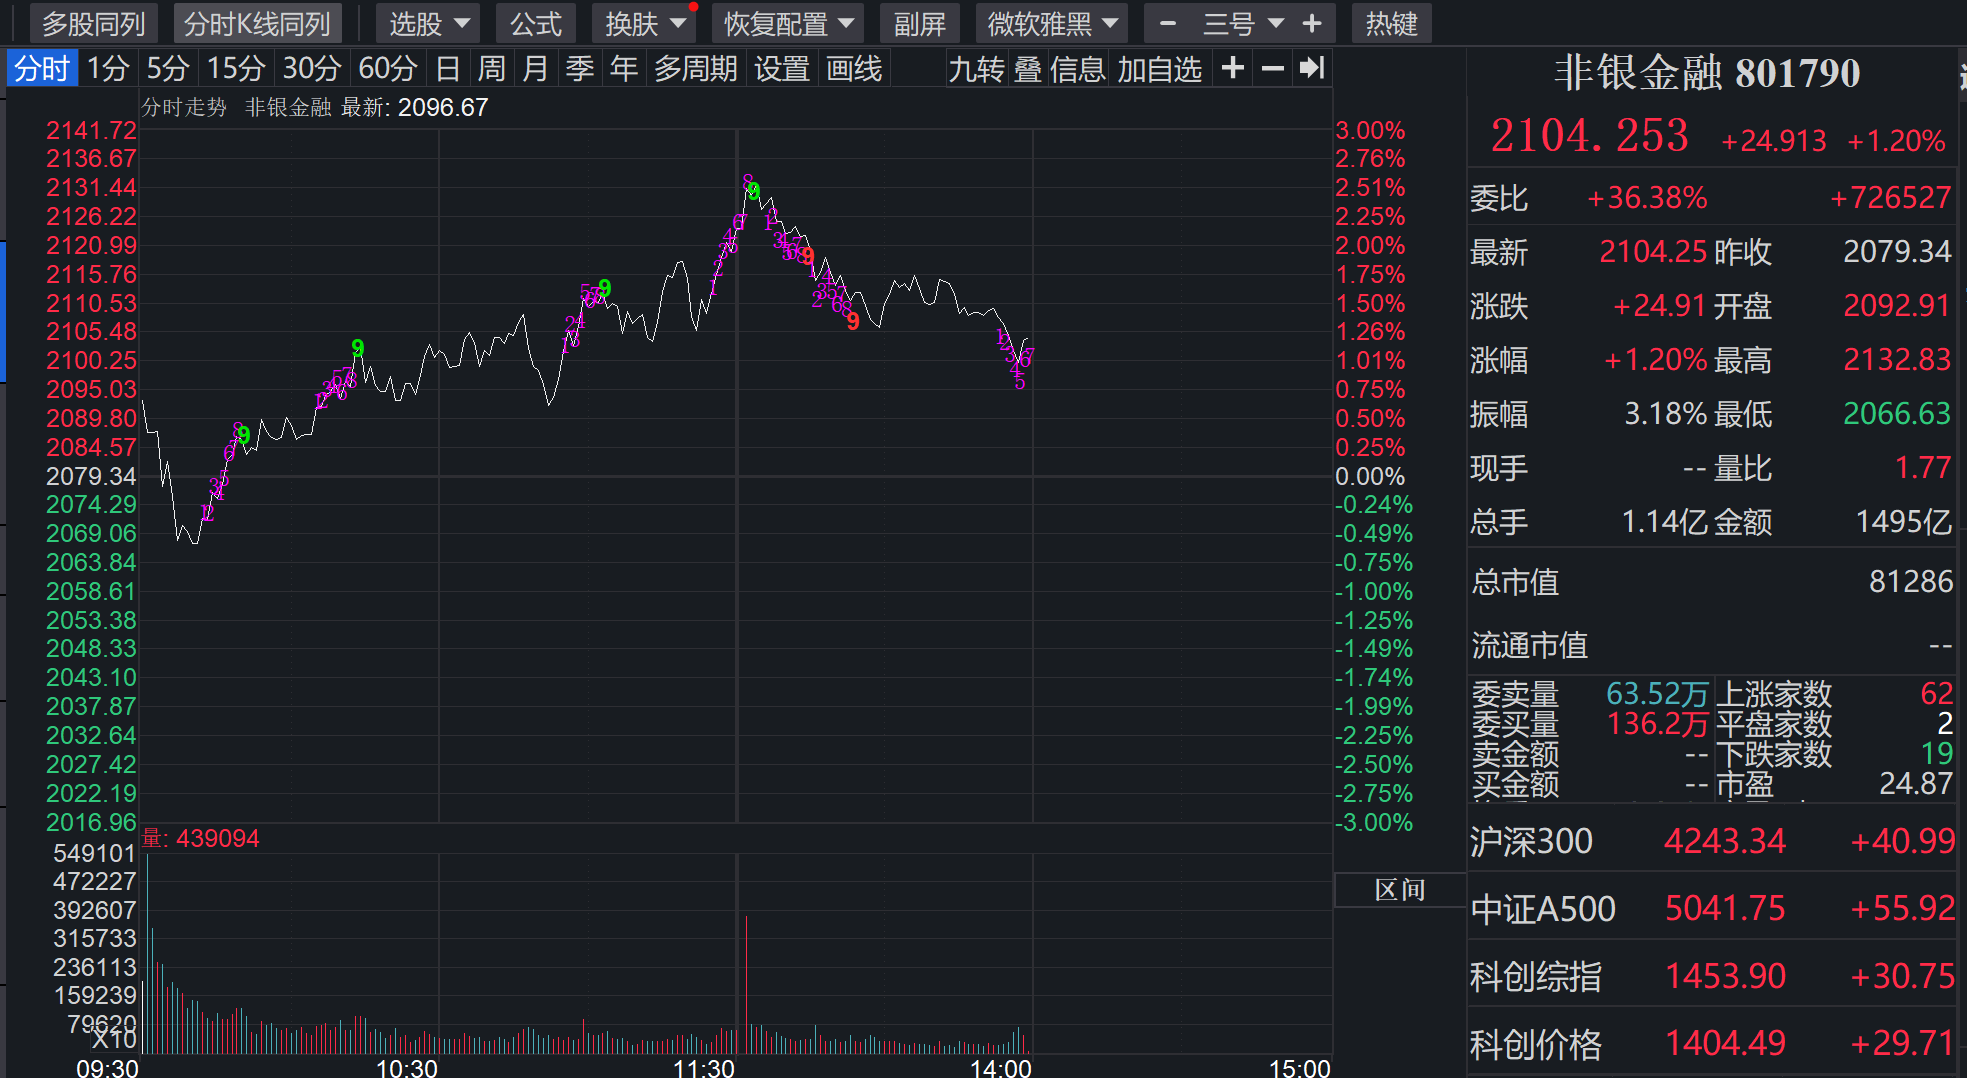Open the 选股 dropdown

(x=428, y=23)
